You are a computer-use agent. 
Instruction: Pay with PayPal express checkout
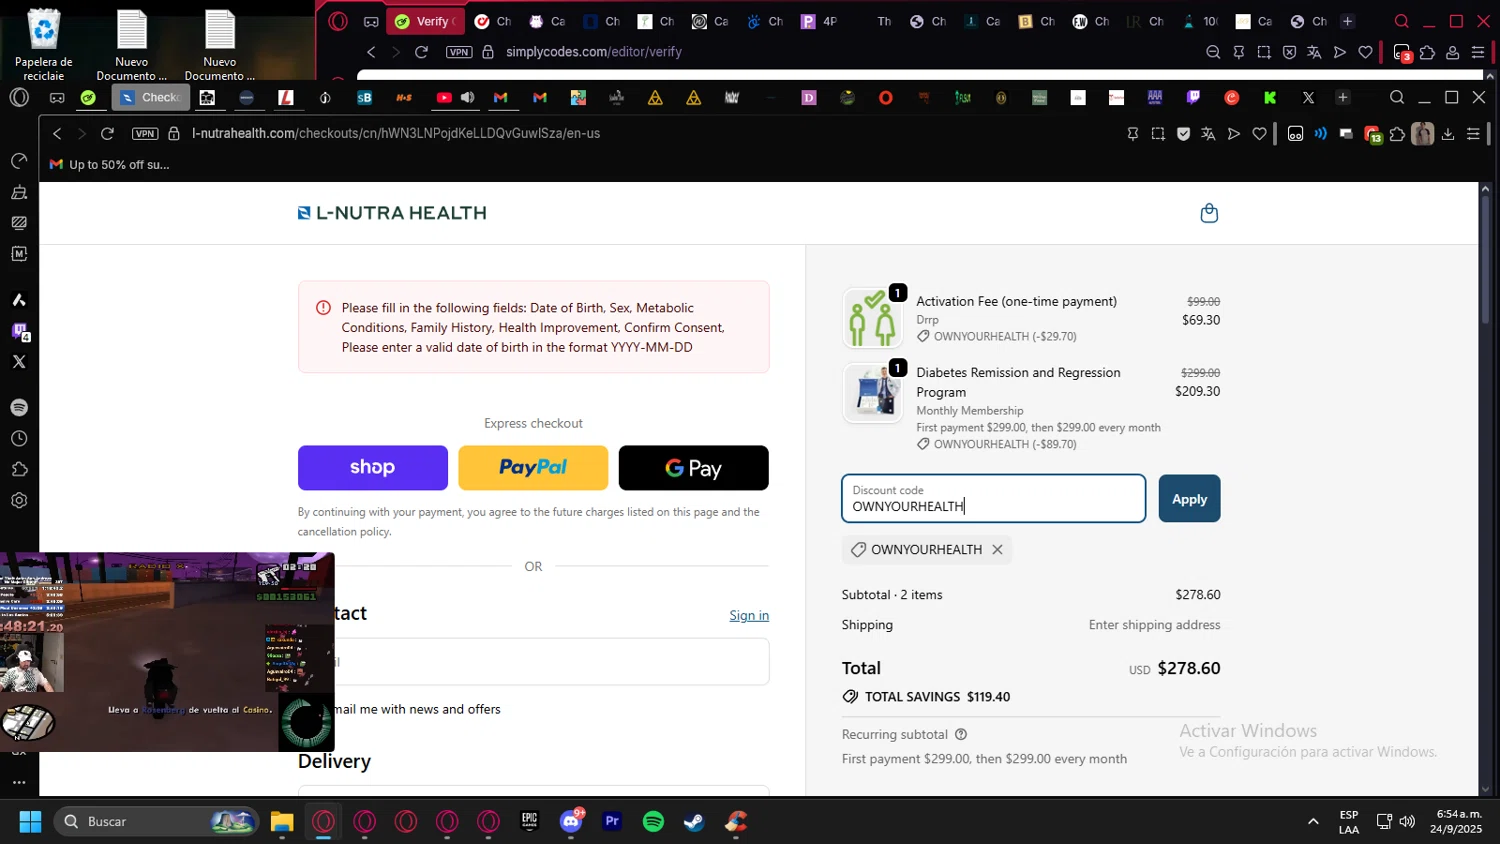(533, 468)
